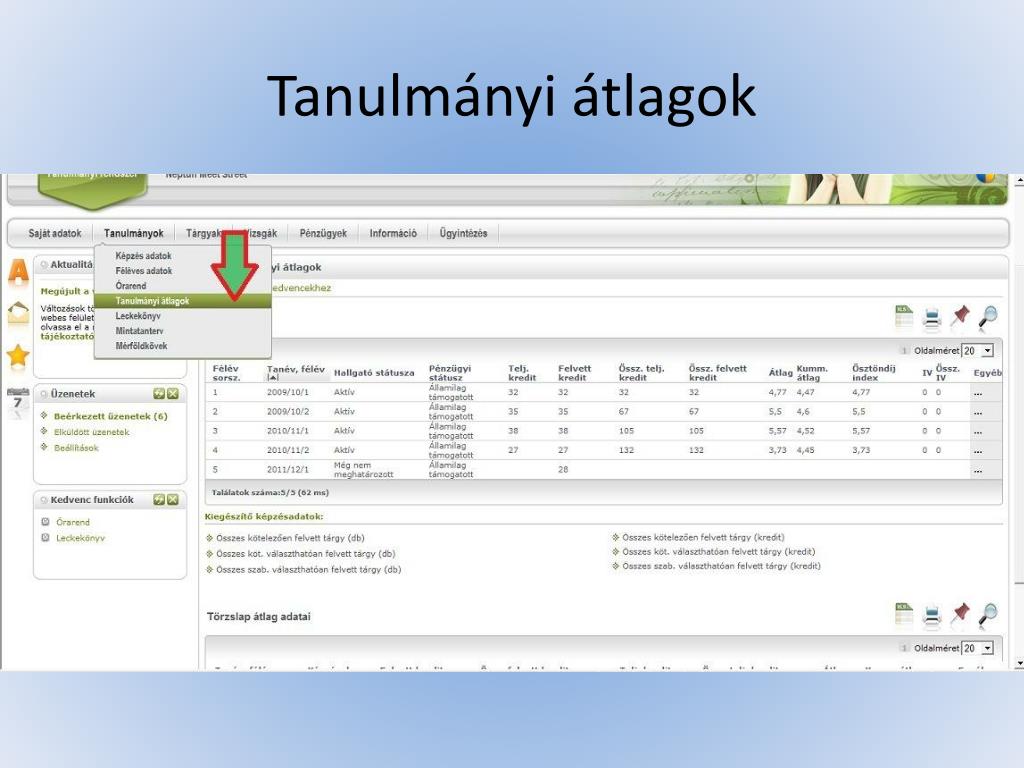Click the calendar sidebar icon

pos(18,401)
